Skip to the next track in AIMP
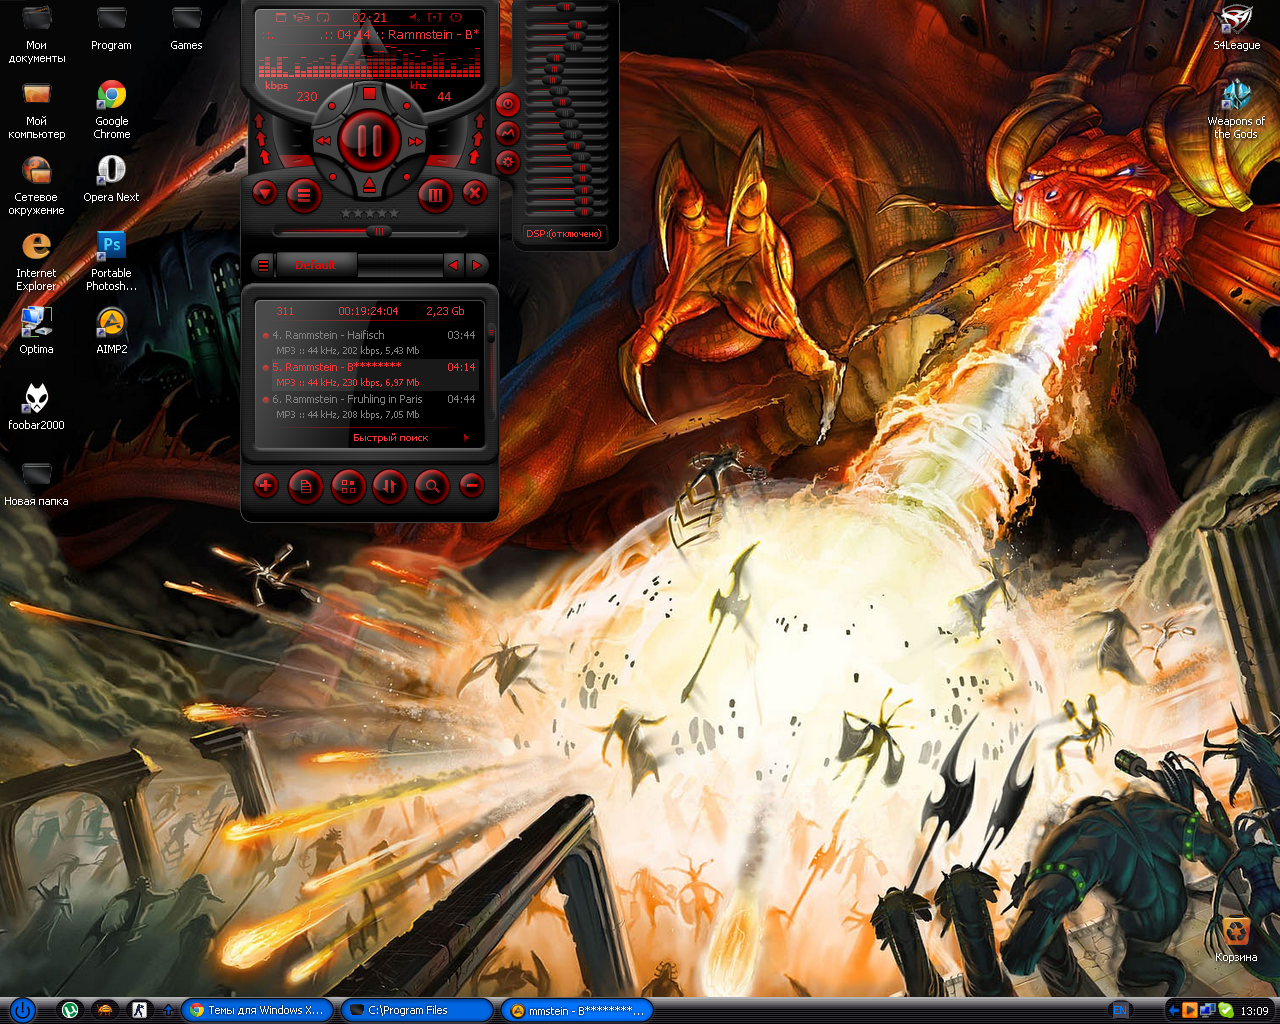This screenshot has width=1280, height=1024. click(415, 142)
